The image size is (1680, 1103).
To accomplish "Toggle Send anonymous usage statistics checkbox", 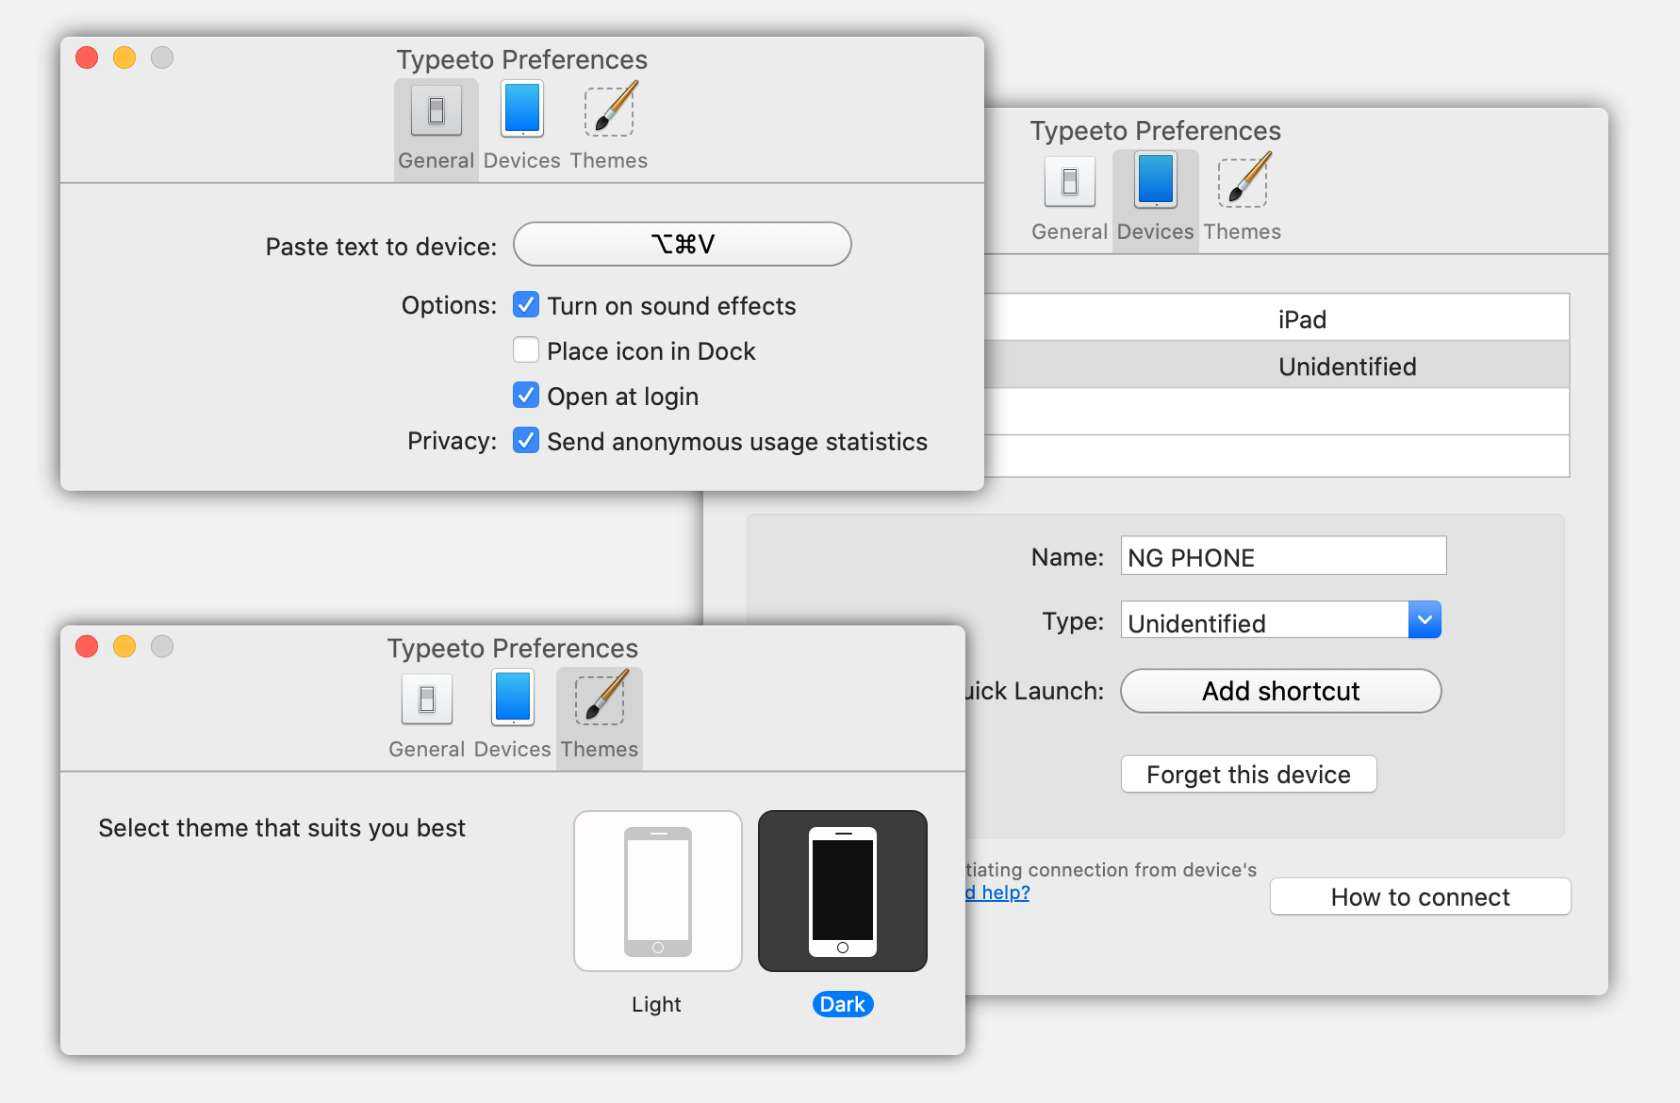I will point(526,441).
